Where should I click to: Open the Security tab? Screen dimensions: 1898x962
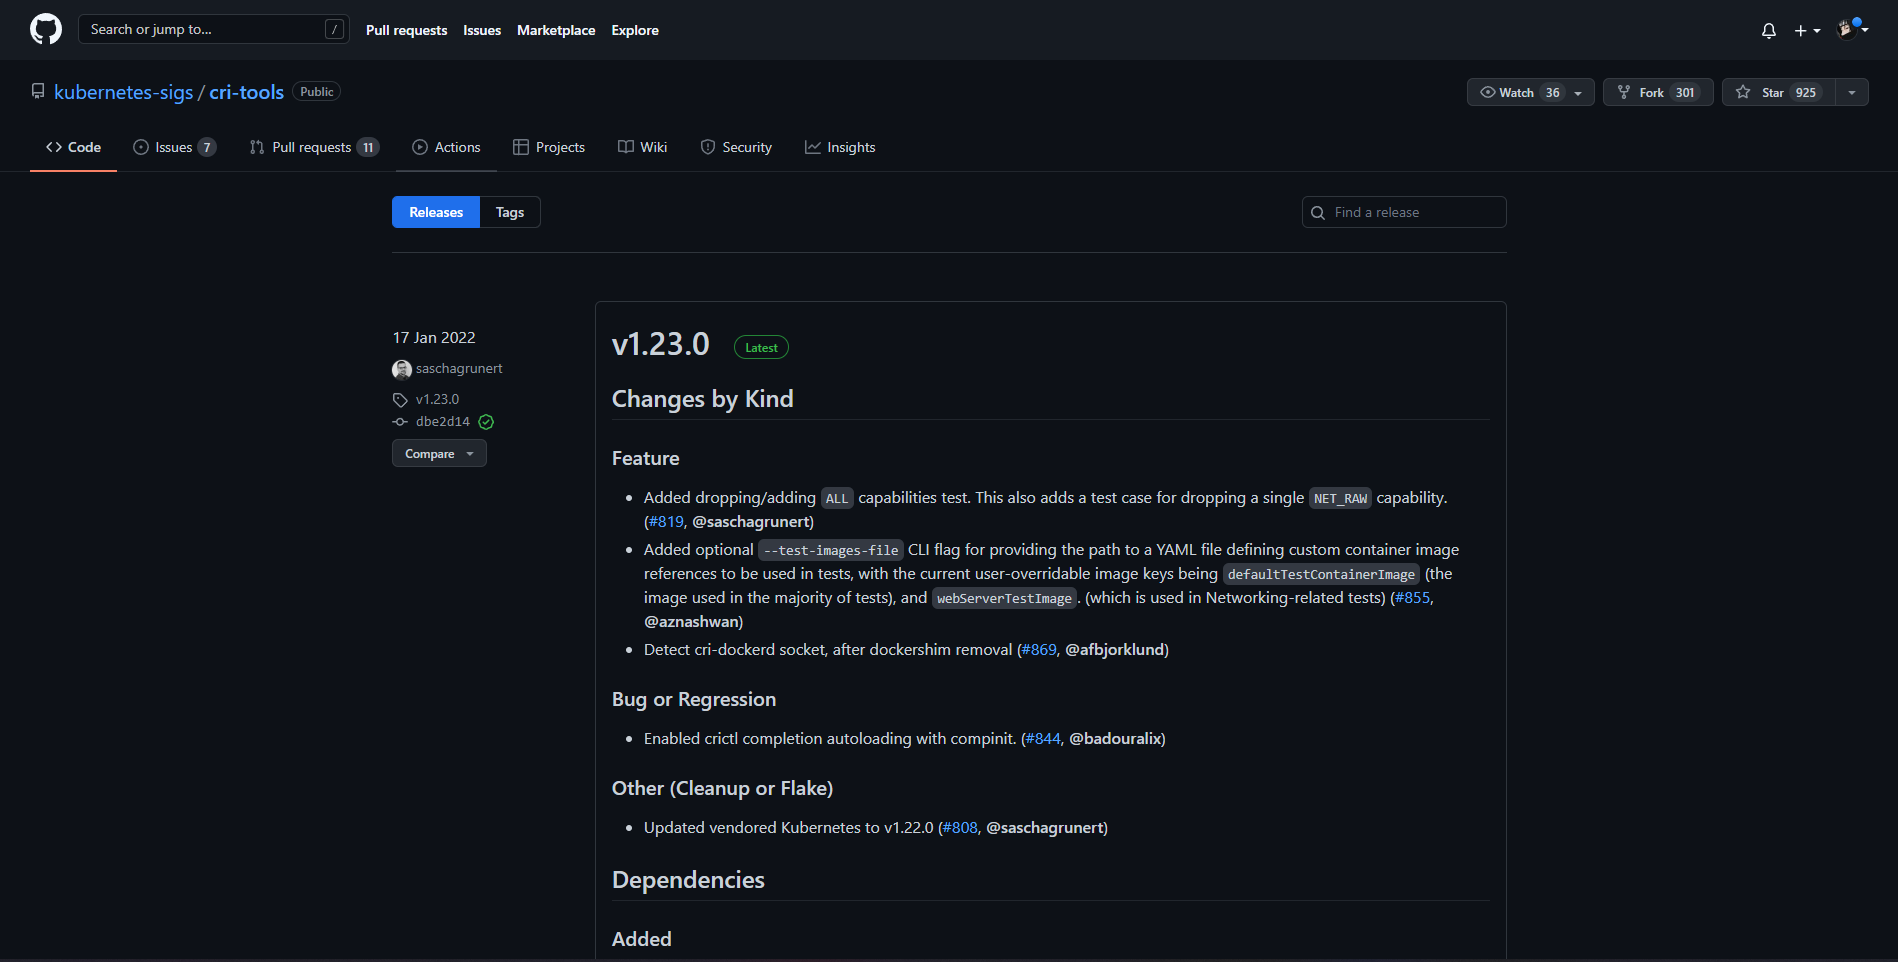click(x=736, y=147)
